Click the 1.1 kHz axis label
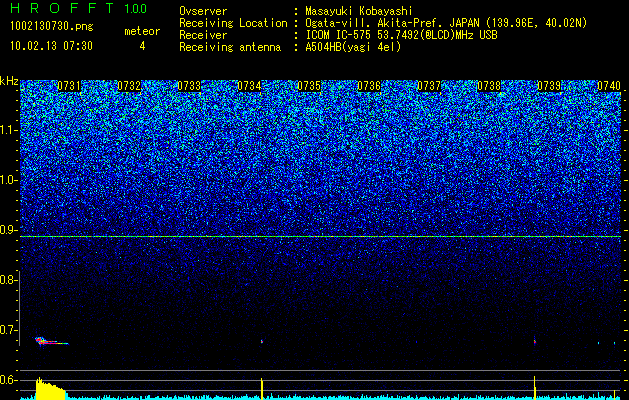 point(8,130)
